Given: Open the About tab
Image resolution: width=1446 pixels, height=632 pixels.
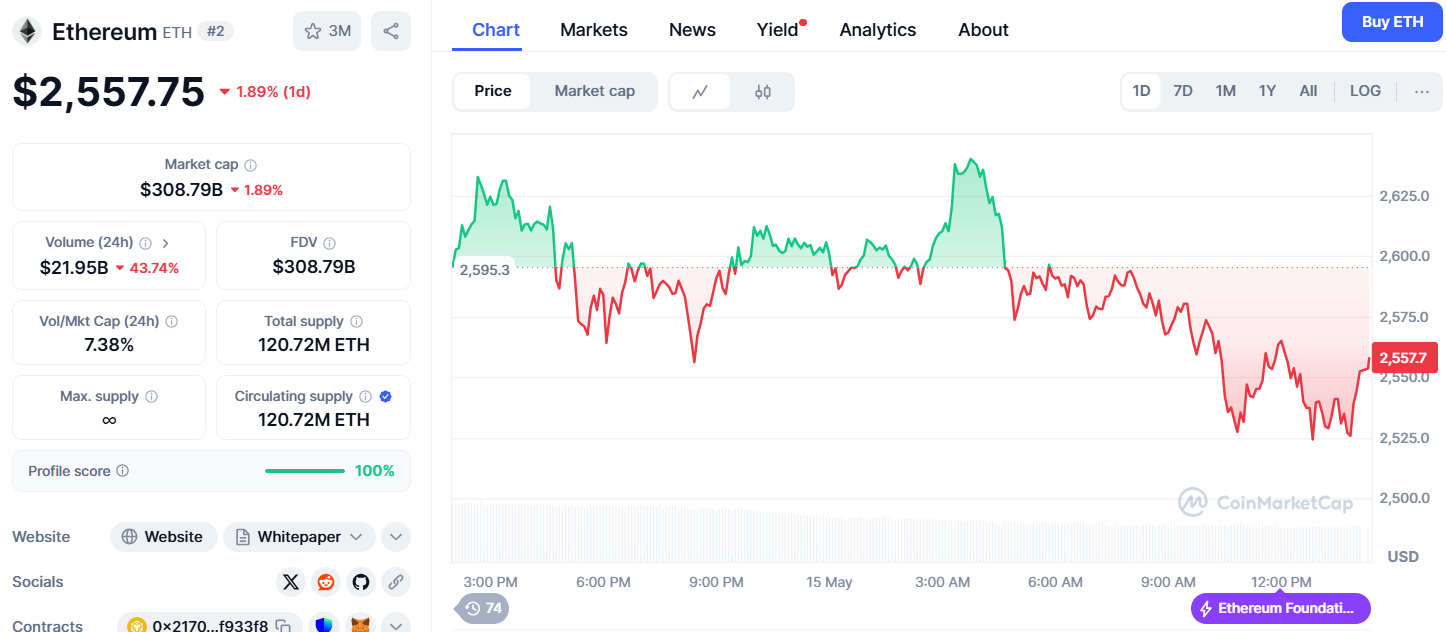Looking at the screenshot, I should pos(983,30).
